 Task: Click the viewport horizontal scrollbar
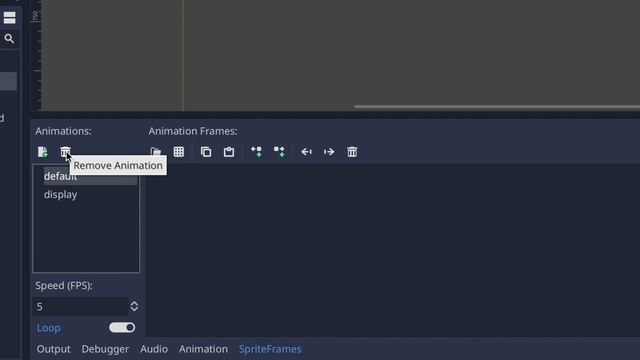(497, 107)
